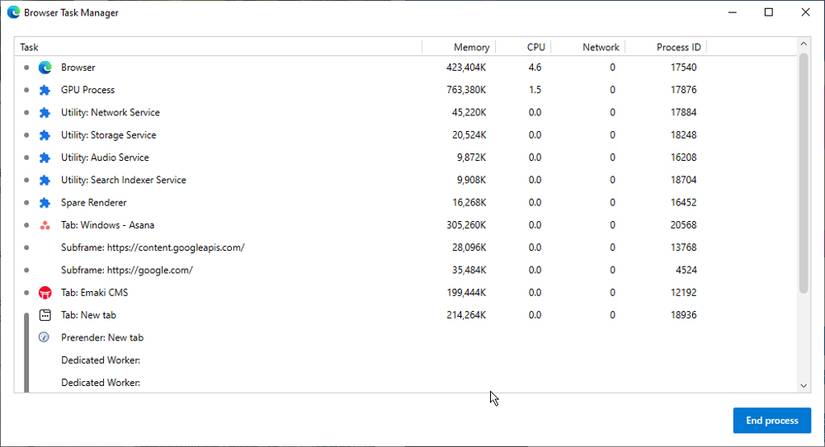Sort by Process ID column header
The width and height of the screenshot is (825, 447).
pyautogui.click(x=678, y=47)
